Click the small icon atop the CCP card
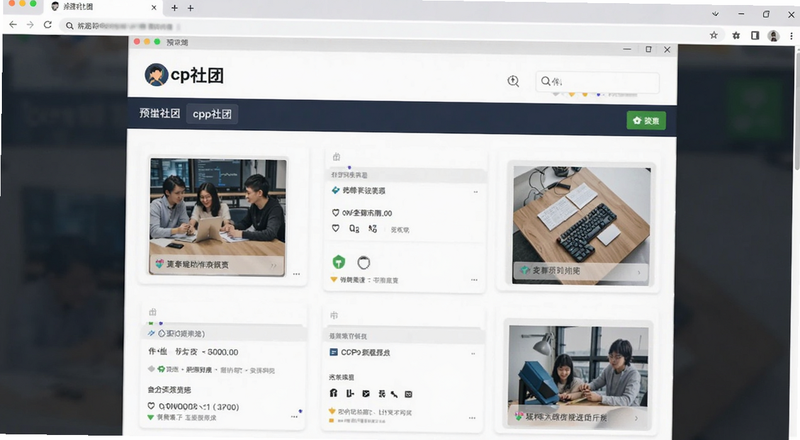The height and width of the screenshot is (440, 800). click(x=334, y=315)
